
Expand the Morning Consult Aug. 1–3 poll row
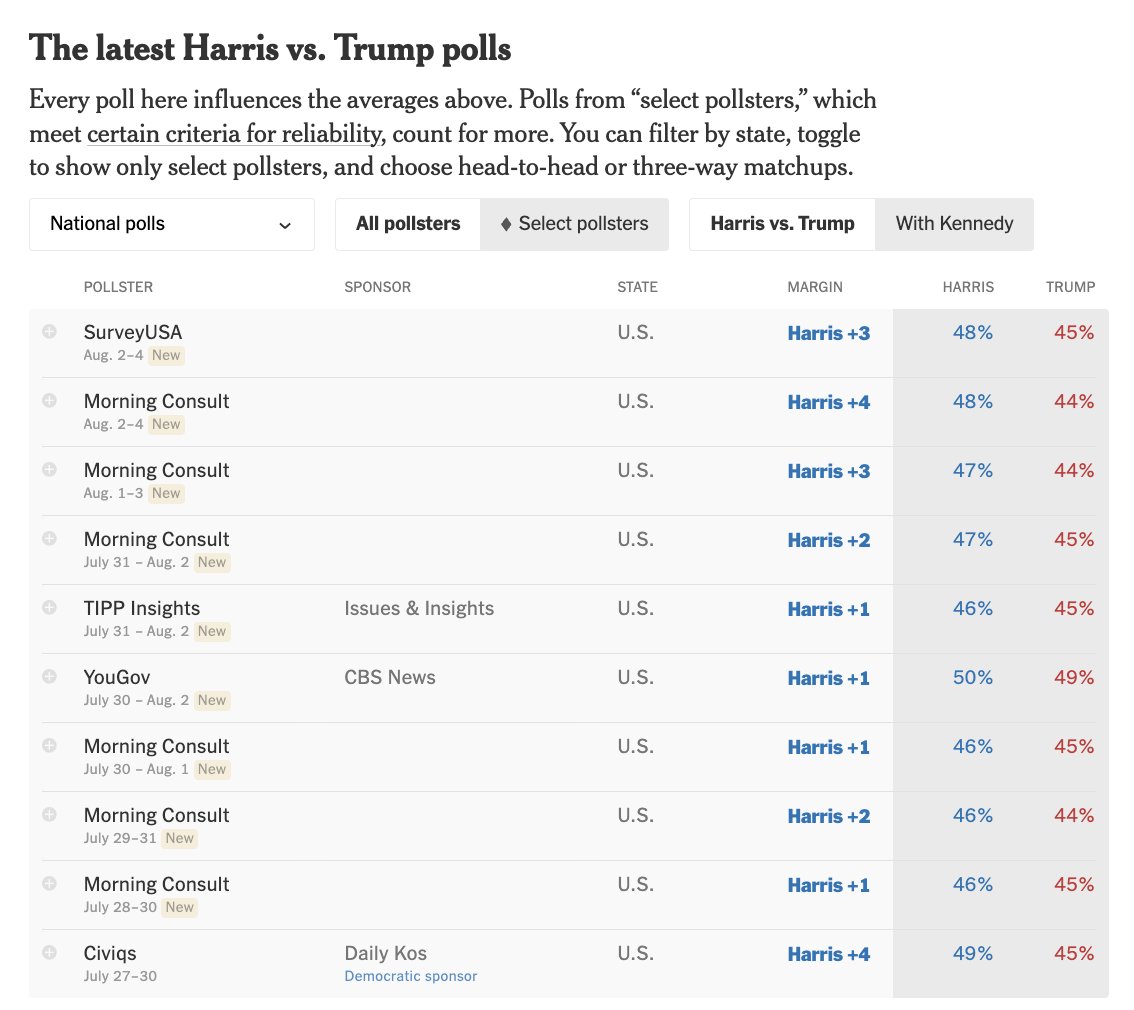(x=49, y=469)
